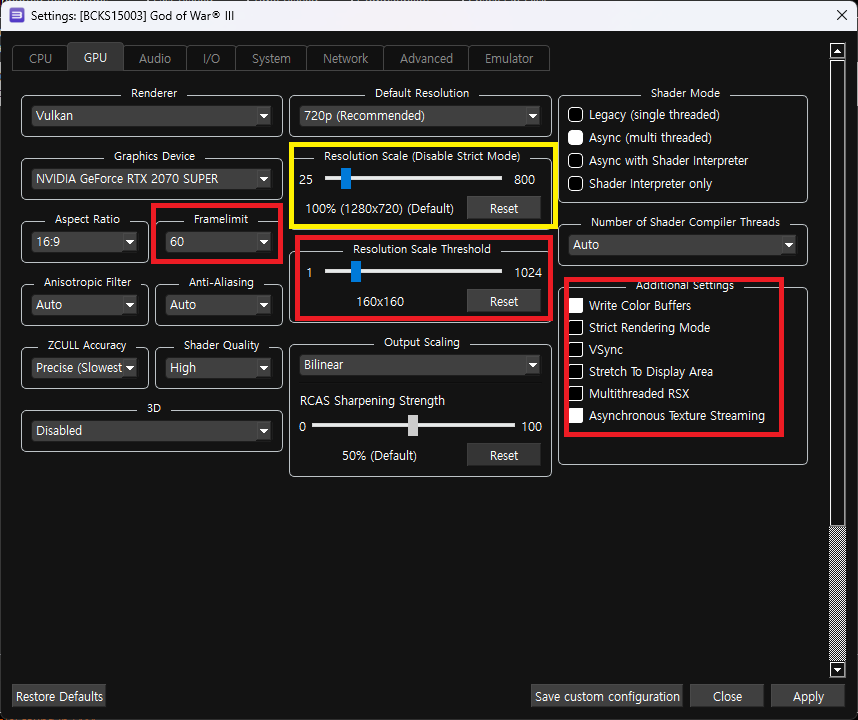This screenshot has width=858, height=720.
Task: Go to the System tab
Action: click(x=271, y=59)
